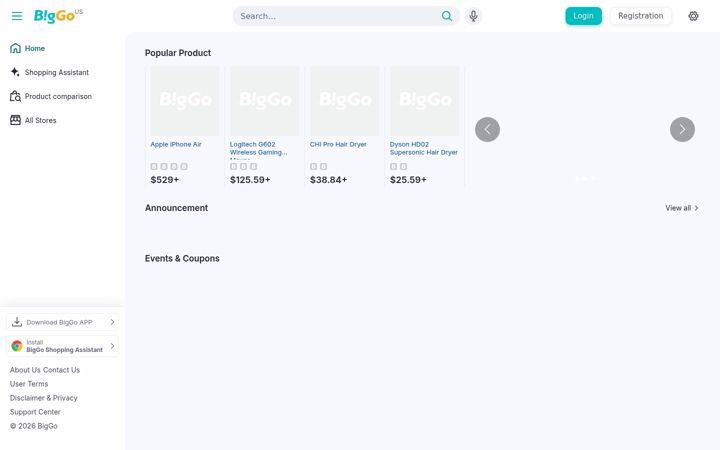Screen dimensions: 720x450
Task: Click the $125.59+ price
Action: click(250, 180)
